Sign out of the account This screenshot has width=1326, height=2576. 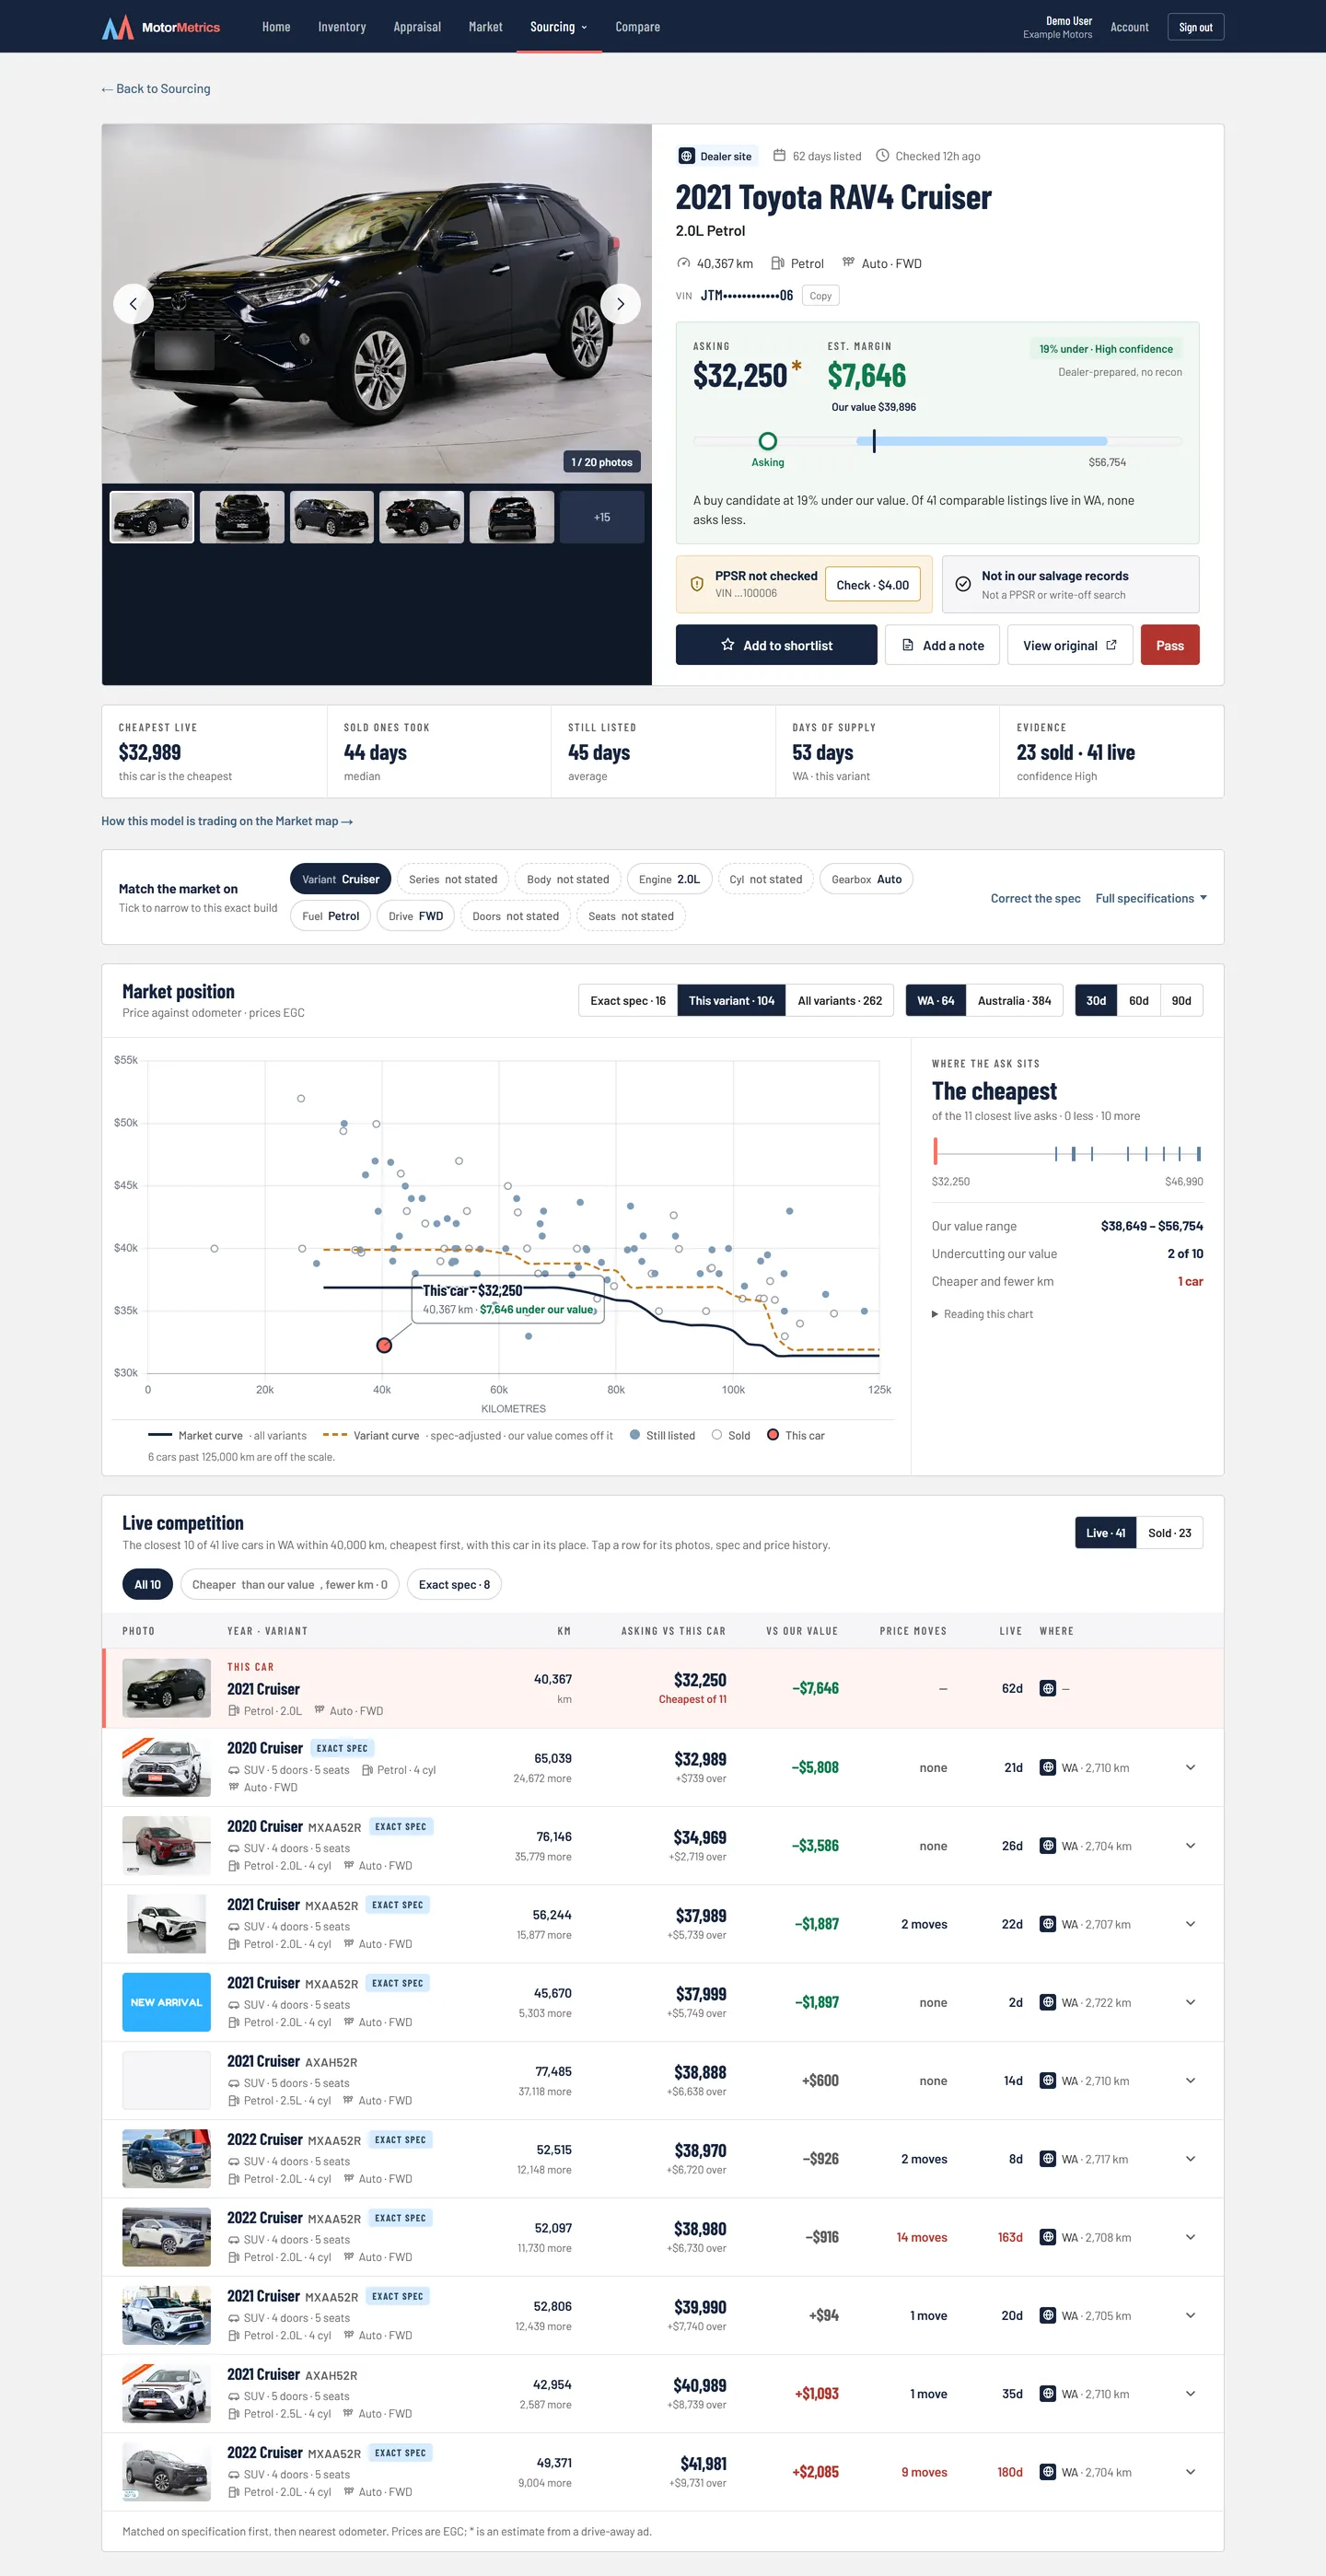(x=1195, y=27)
